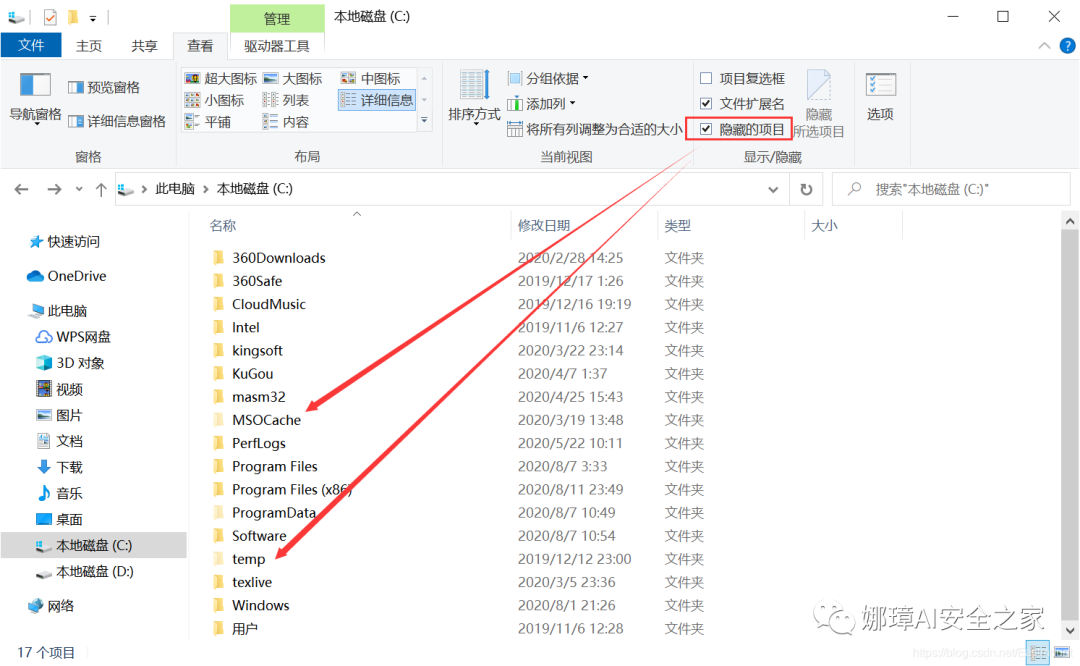Open the 文件 menu tab
The width and height of the screenshot is (1080, 666).
coord(31,45)
